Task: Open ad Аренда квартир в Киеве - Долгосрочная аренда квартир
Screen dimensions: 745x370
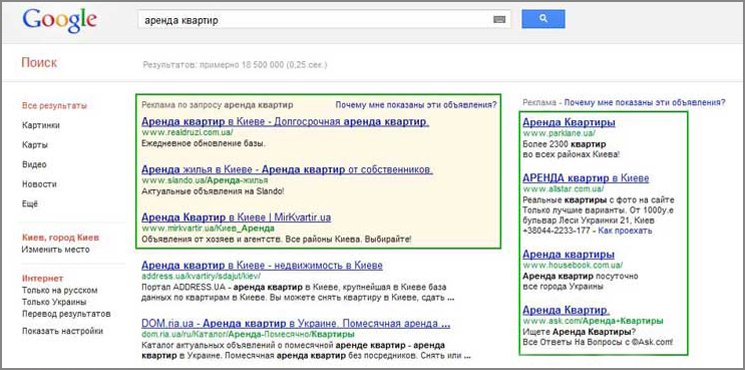Action: tap(285, 122)
